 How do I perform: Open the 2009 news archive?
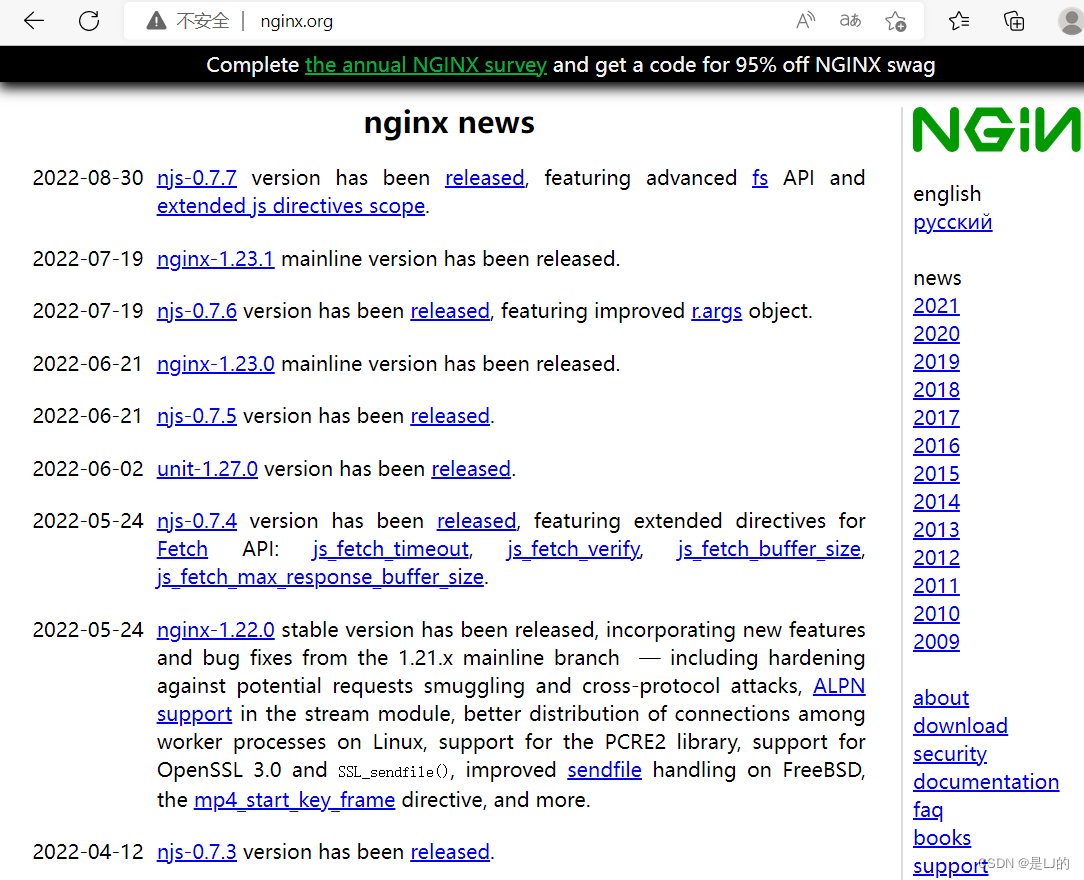(936, 642)
